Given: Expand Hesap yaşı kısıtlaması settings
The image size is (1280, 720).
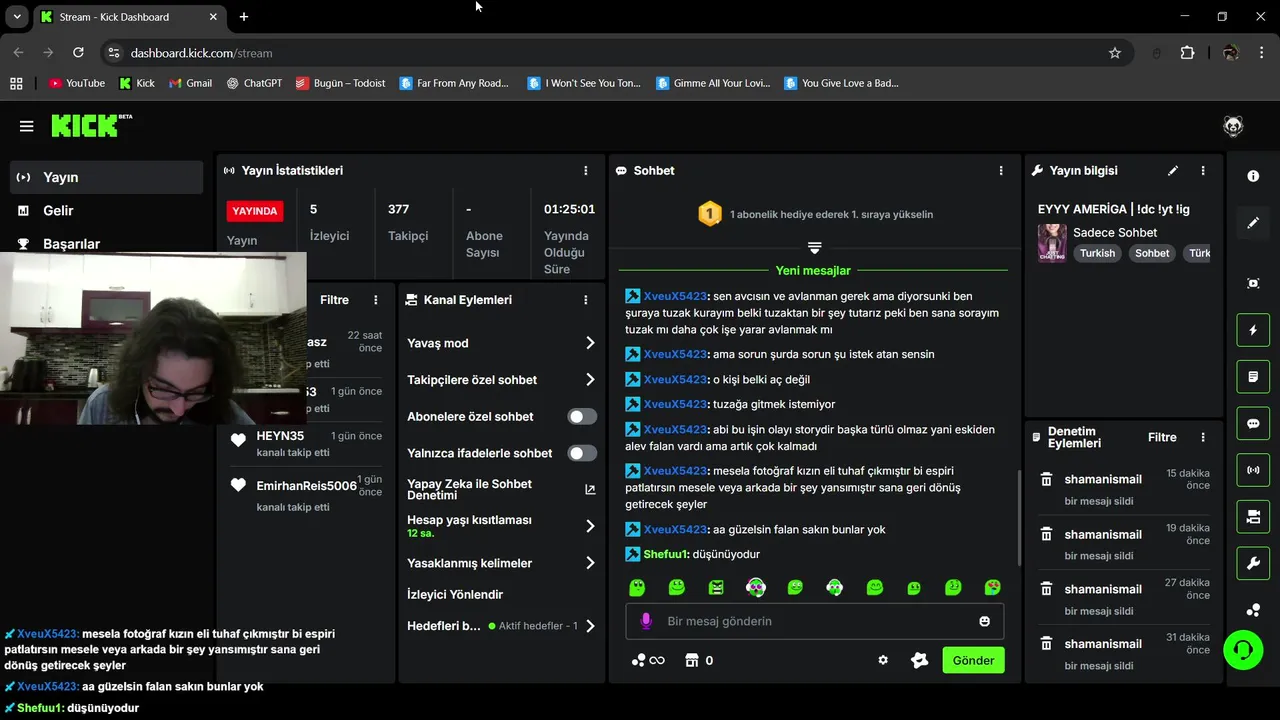Looking at the screenshot, I should pos(501,526).
